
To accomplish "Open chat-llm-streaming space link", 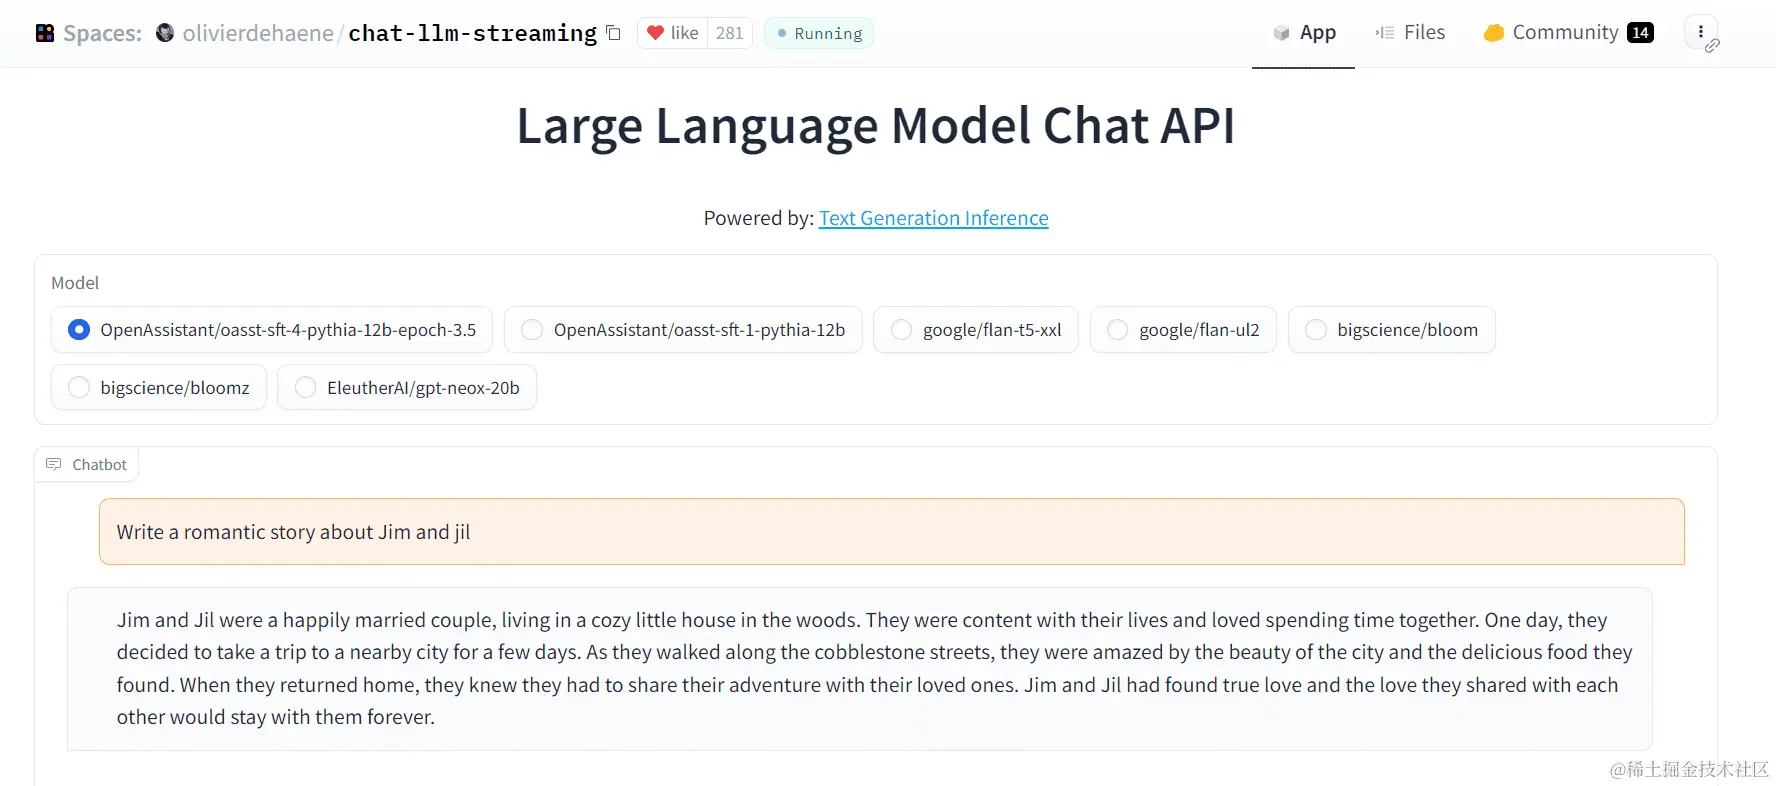I will [x=472, y=33].
